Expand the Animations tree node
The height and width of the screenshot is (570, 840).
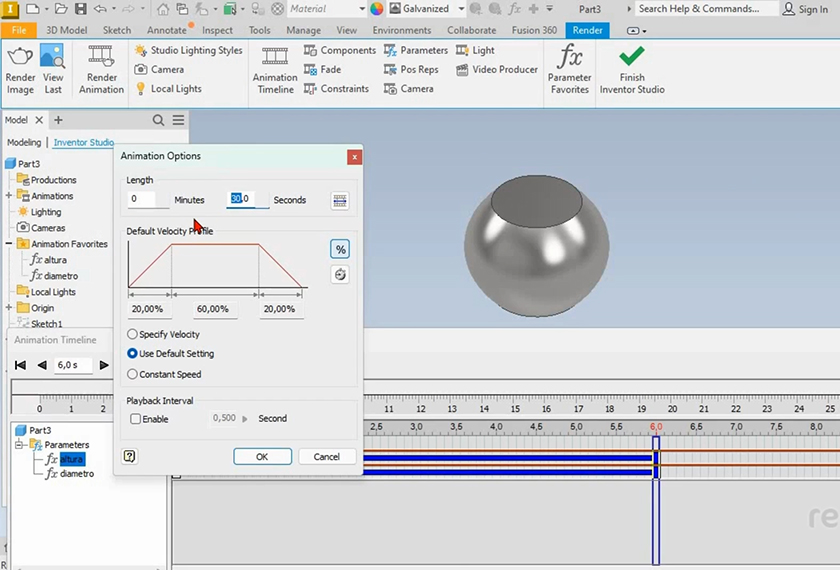tap(9, 196)
